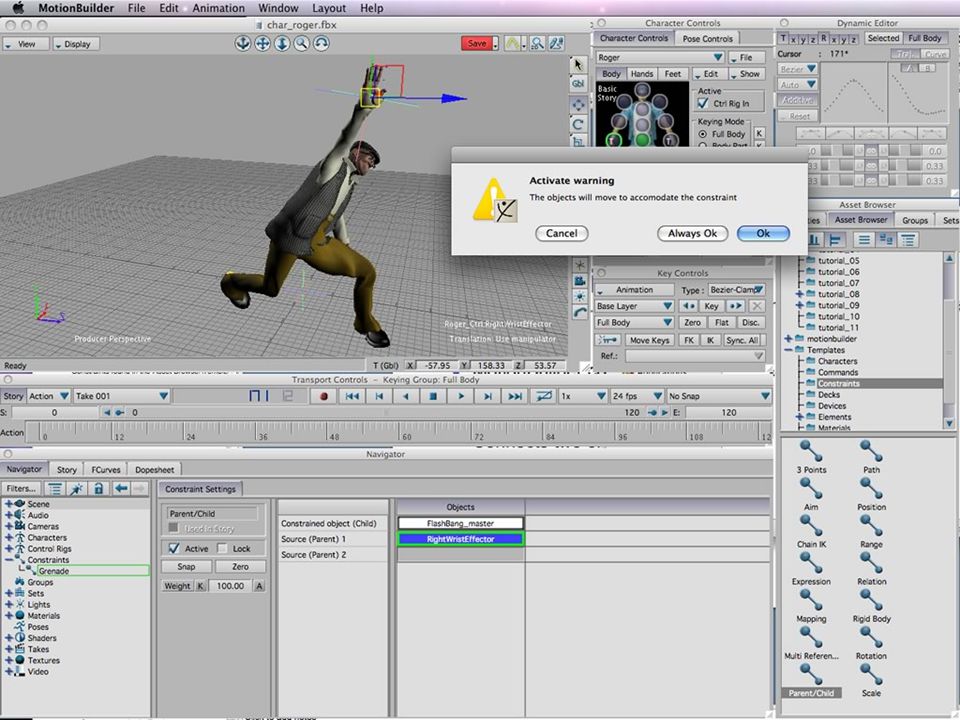
Task: Click the record button in Transport Controls
Action: point(323,396)
